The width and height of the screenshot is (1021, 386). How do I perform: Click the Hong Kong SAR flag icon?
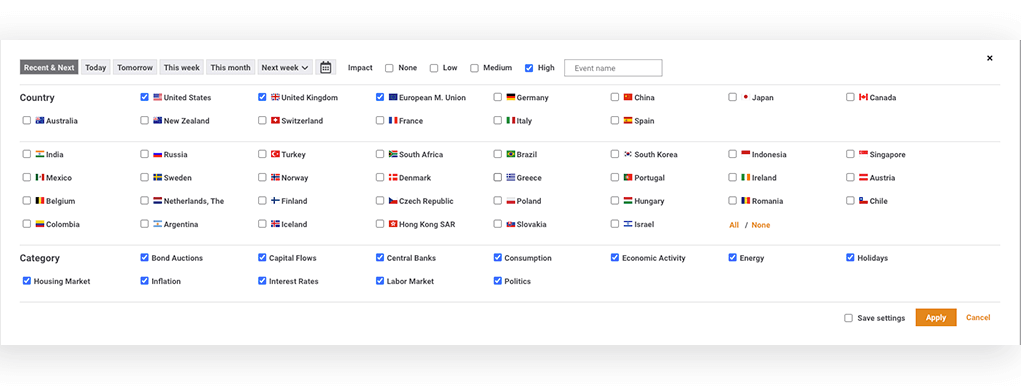point(393,224)
